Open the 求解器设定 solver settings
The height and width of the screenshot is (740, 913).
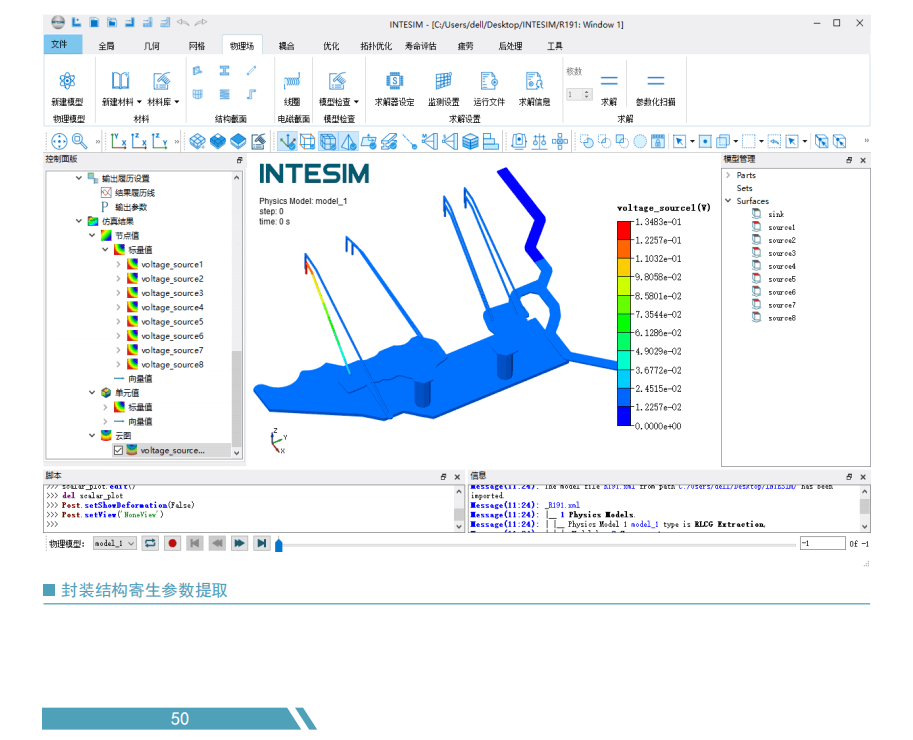click(394, 83)
